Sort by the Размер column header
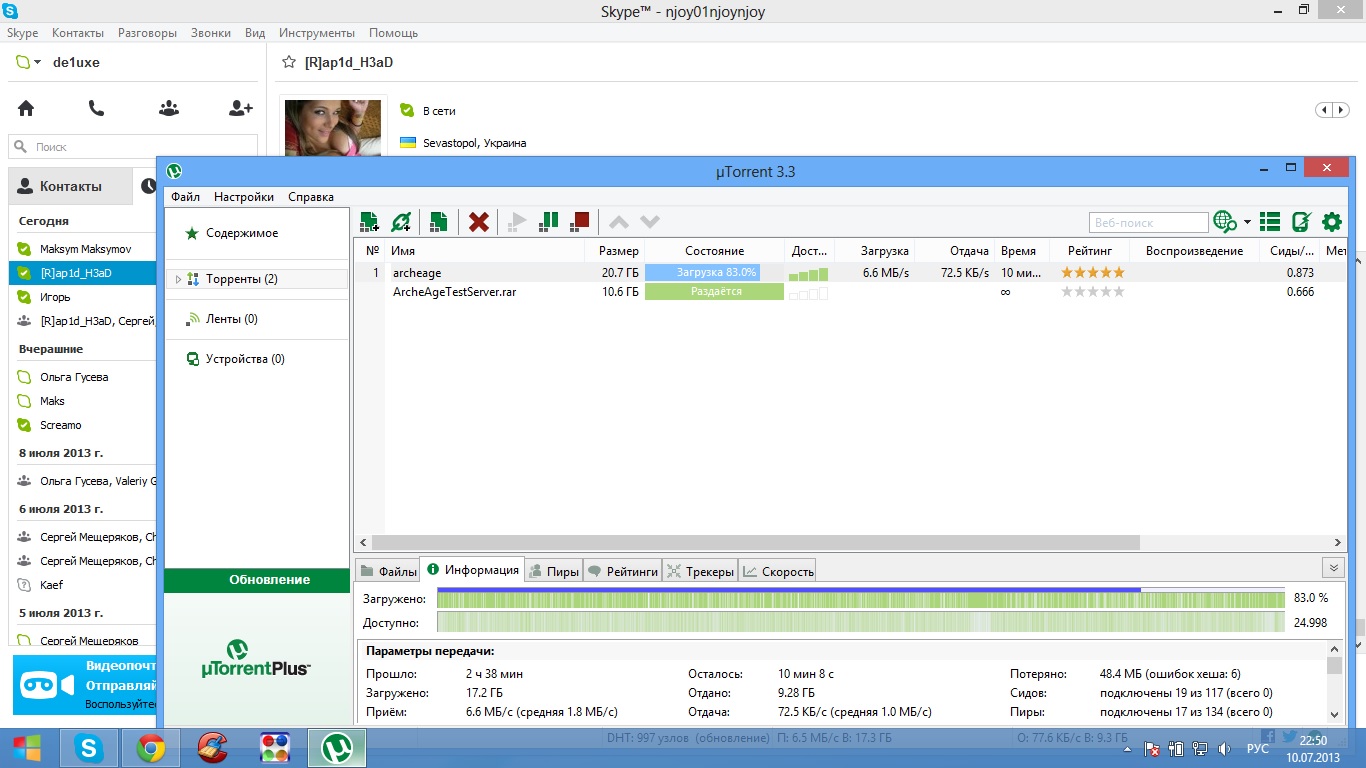The height and width of the screenshot is (768, 1366). click(x=614, y=251)
